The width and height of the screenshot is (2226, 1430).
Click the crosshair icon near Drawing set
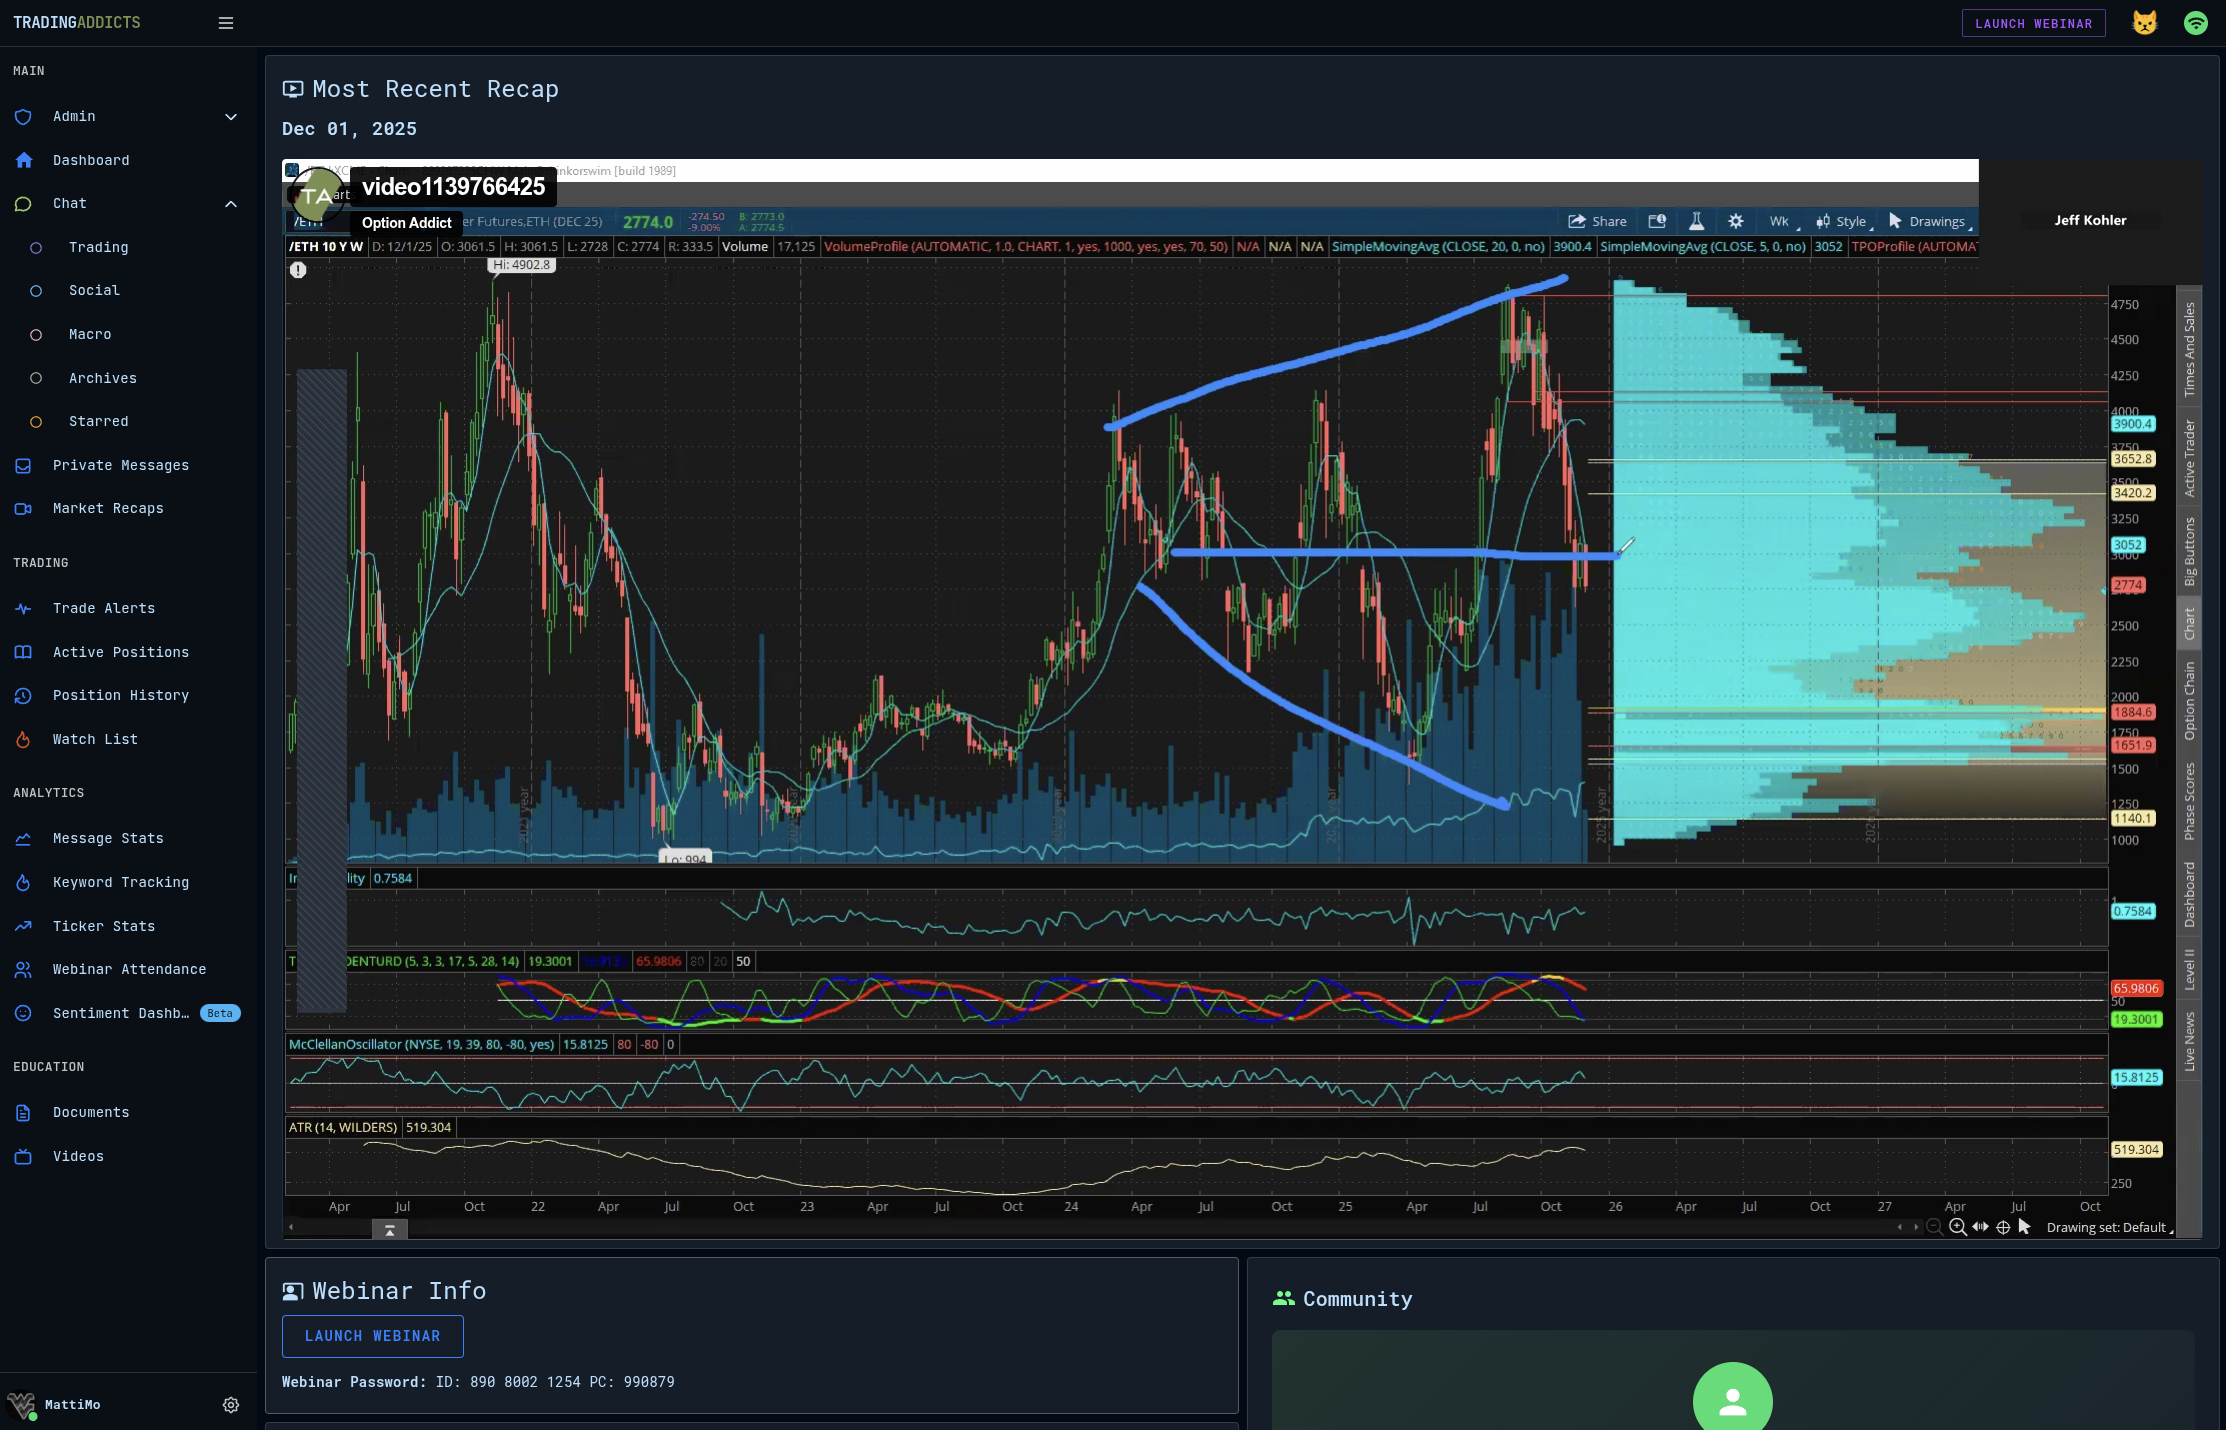pos(2003,1227)
